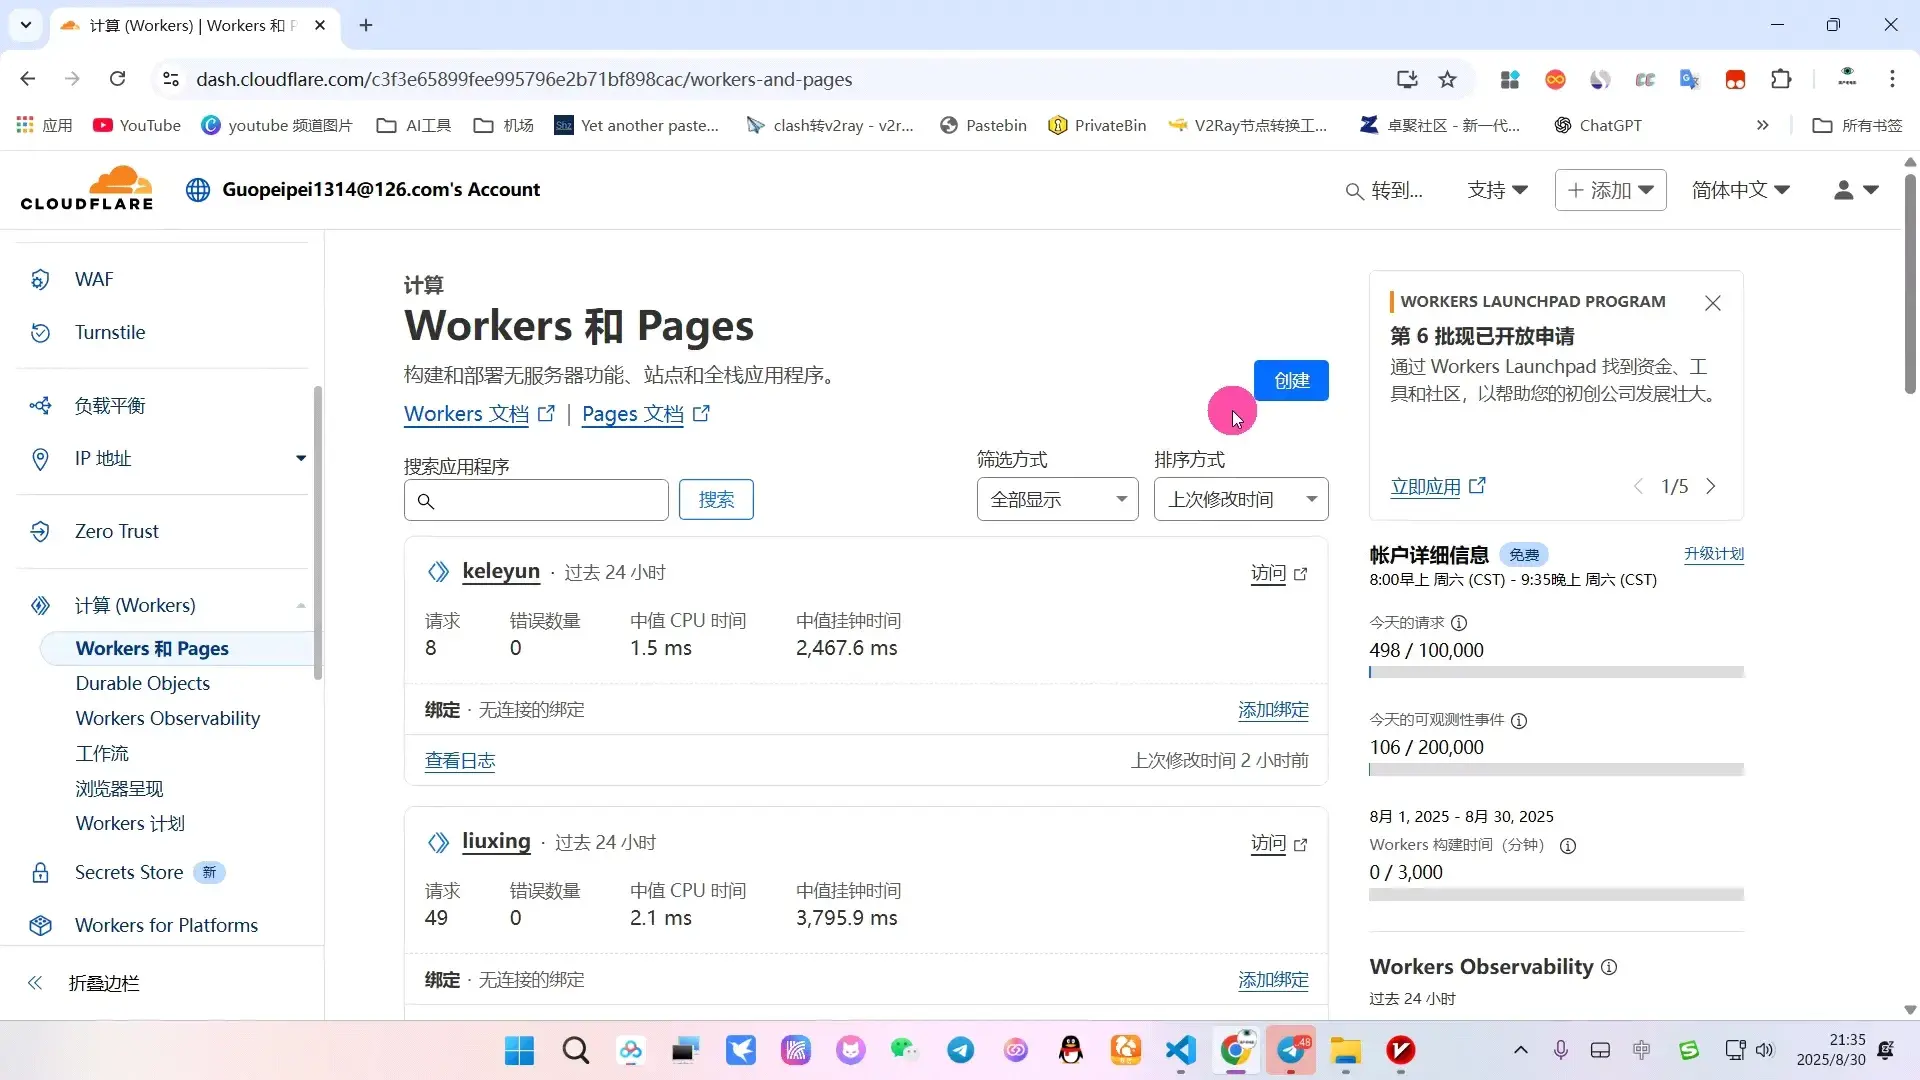Image resolution: width=1920 pixels, height=1080 pixels.
Task: Click the Cloudflare logo
Action: click(87, 189)
